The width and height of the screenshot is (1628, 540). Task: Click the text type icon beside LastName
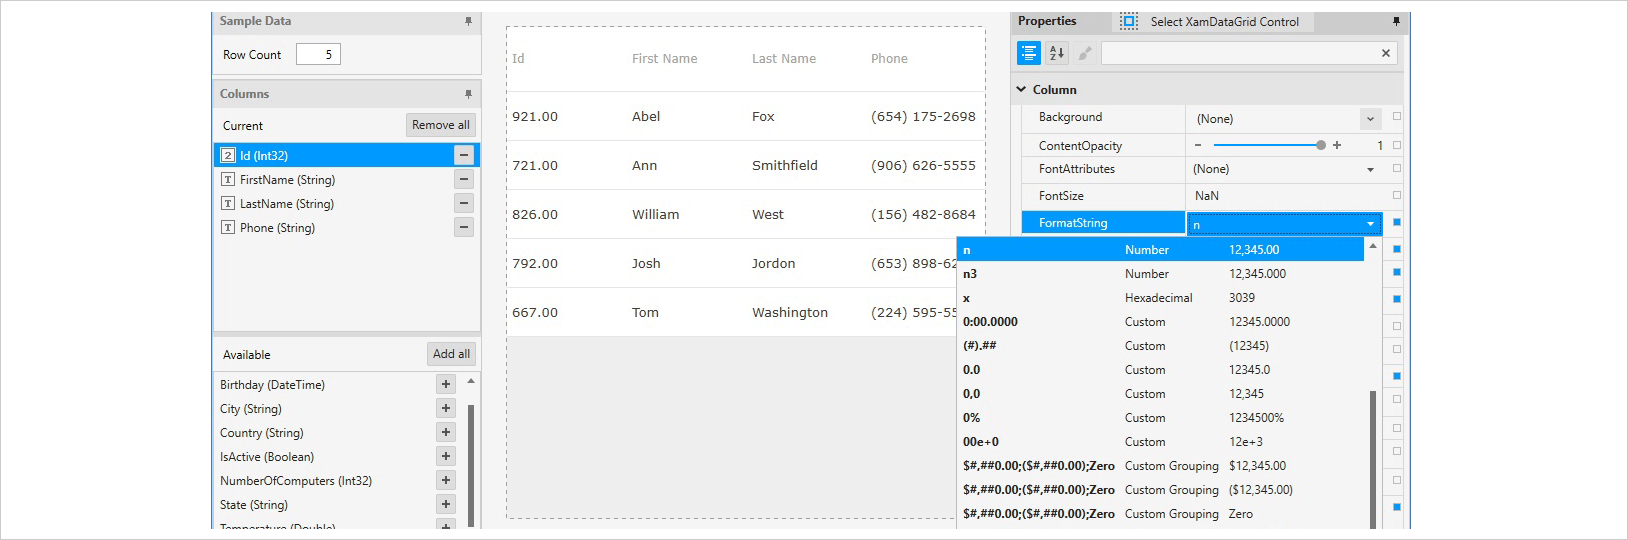tap(228, 203)
